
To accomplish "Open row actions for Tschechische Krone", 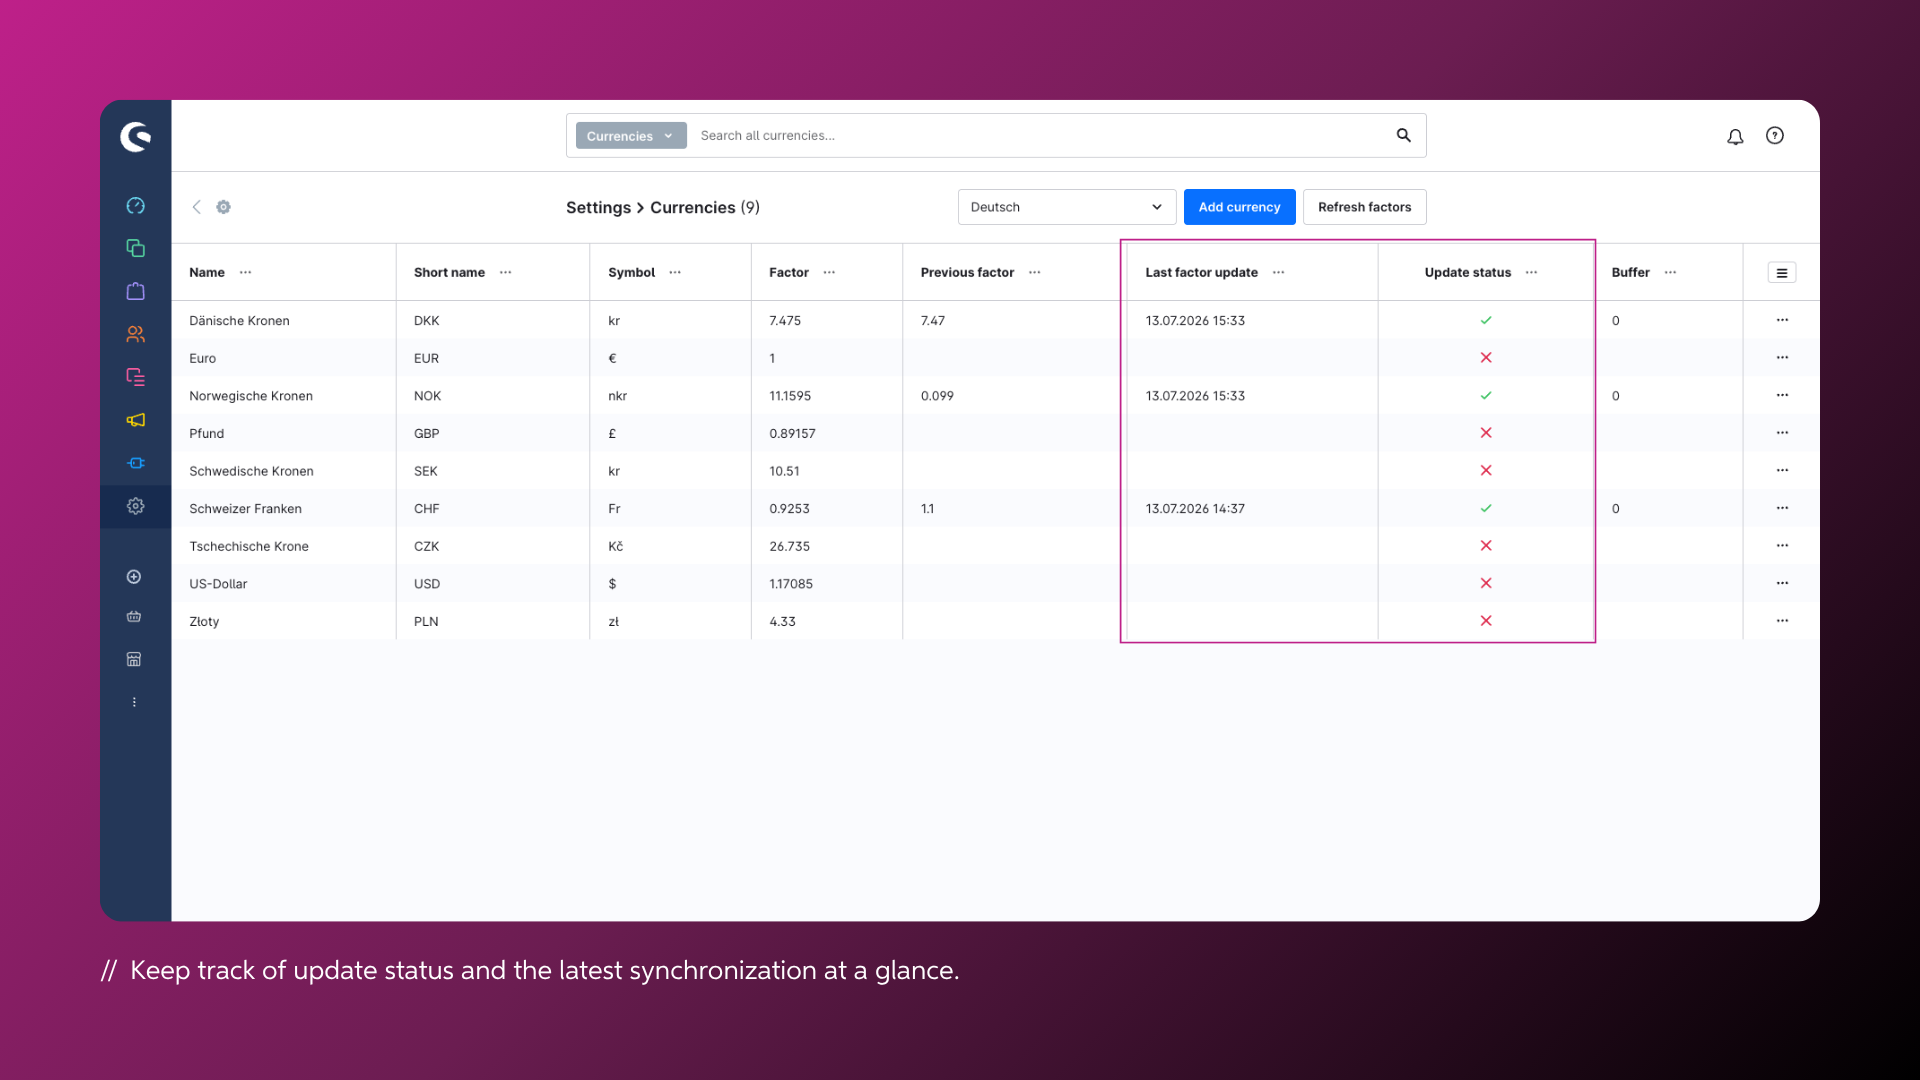I will (x=1782, y=545).
